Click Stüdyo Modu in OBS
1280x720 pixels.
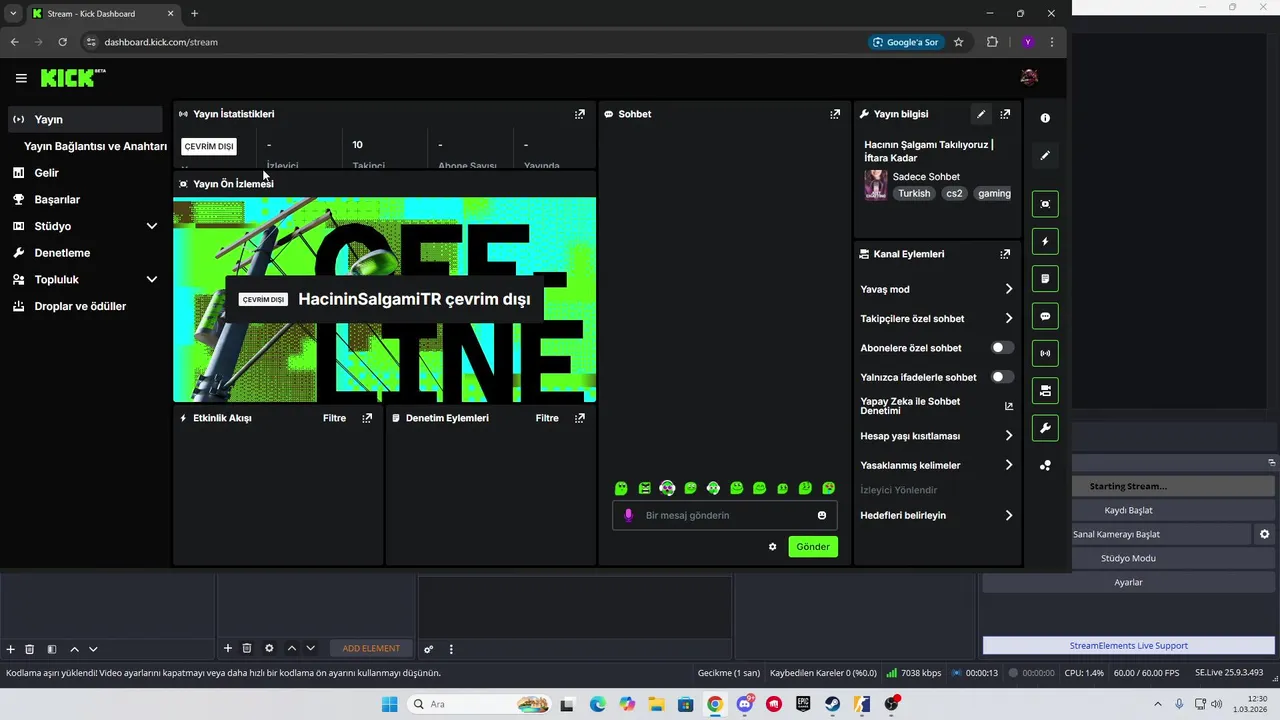(1128, 558)
